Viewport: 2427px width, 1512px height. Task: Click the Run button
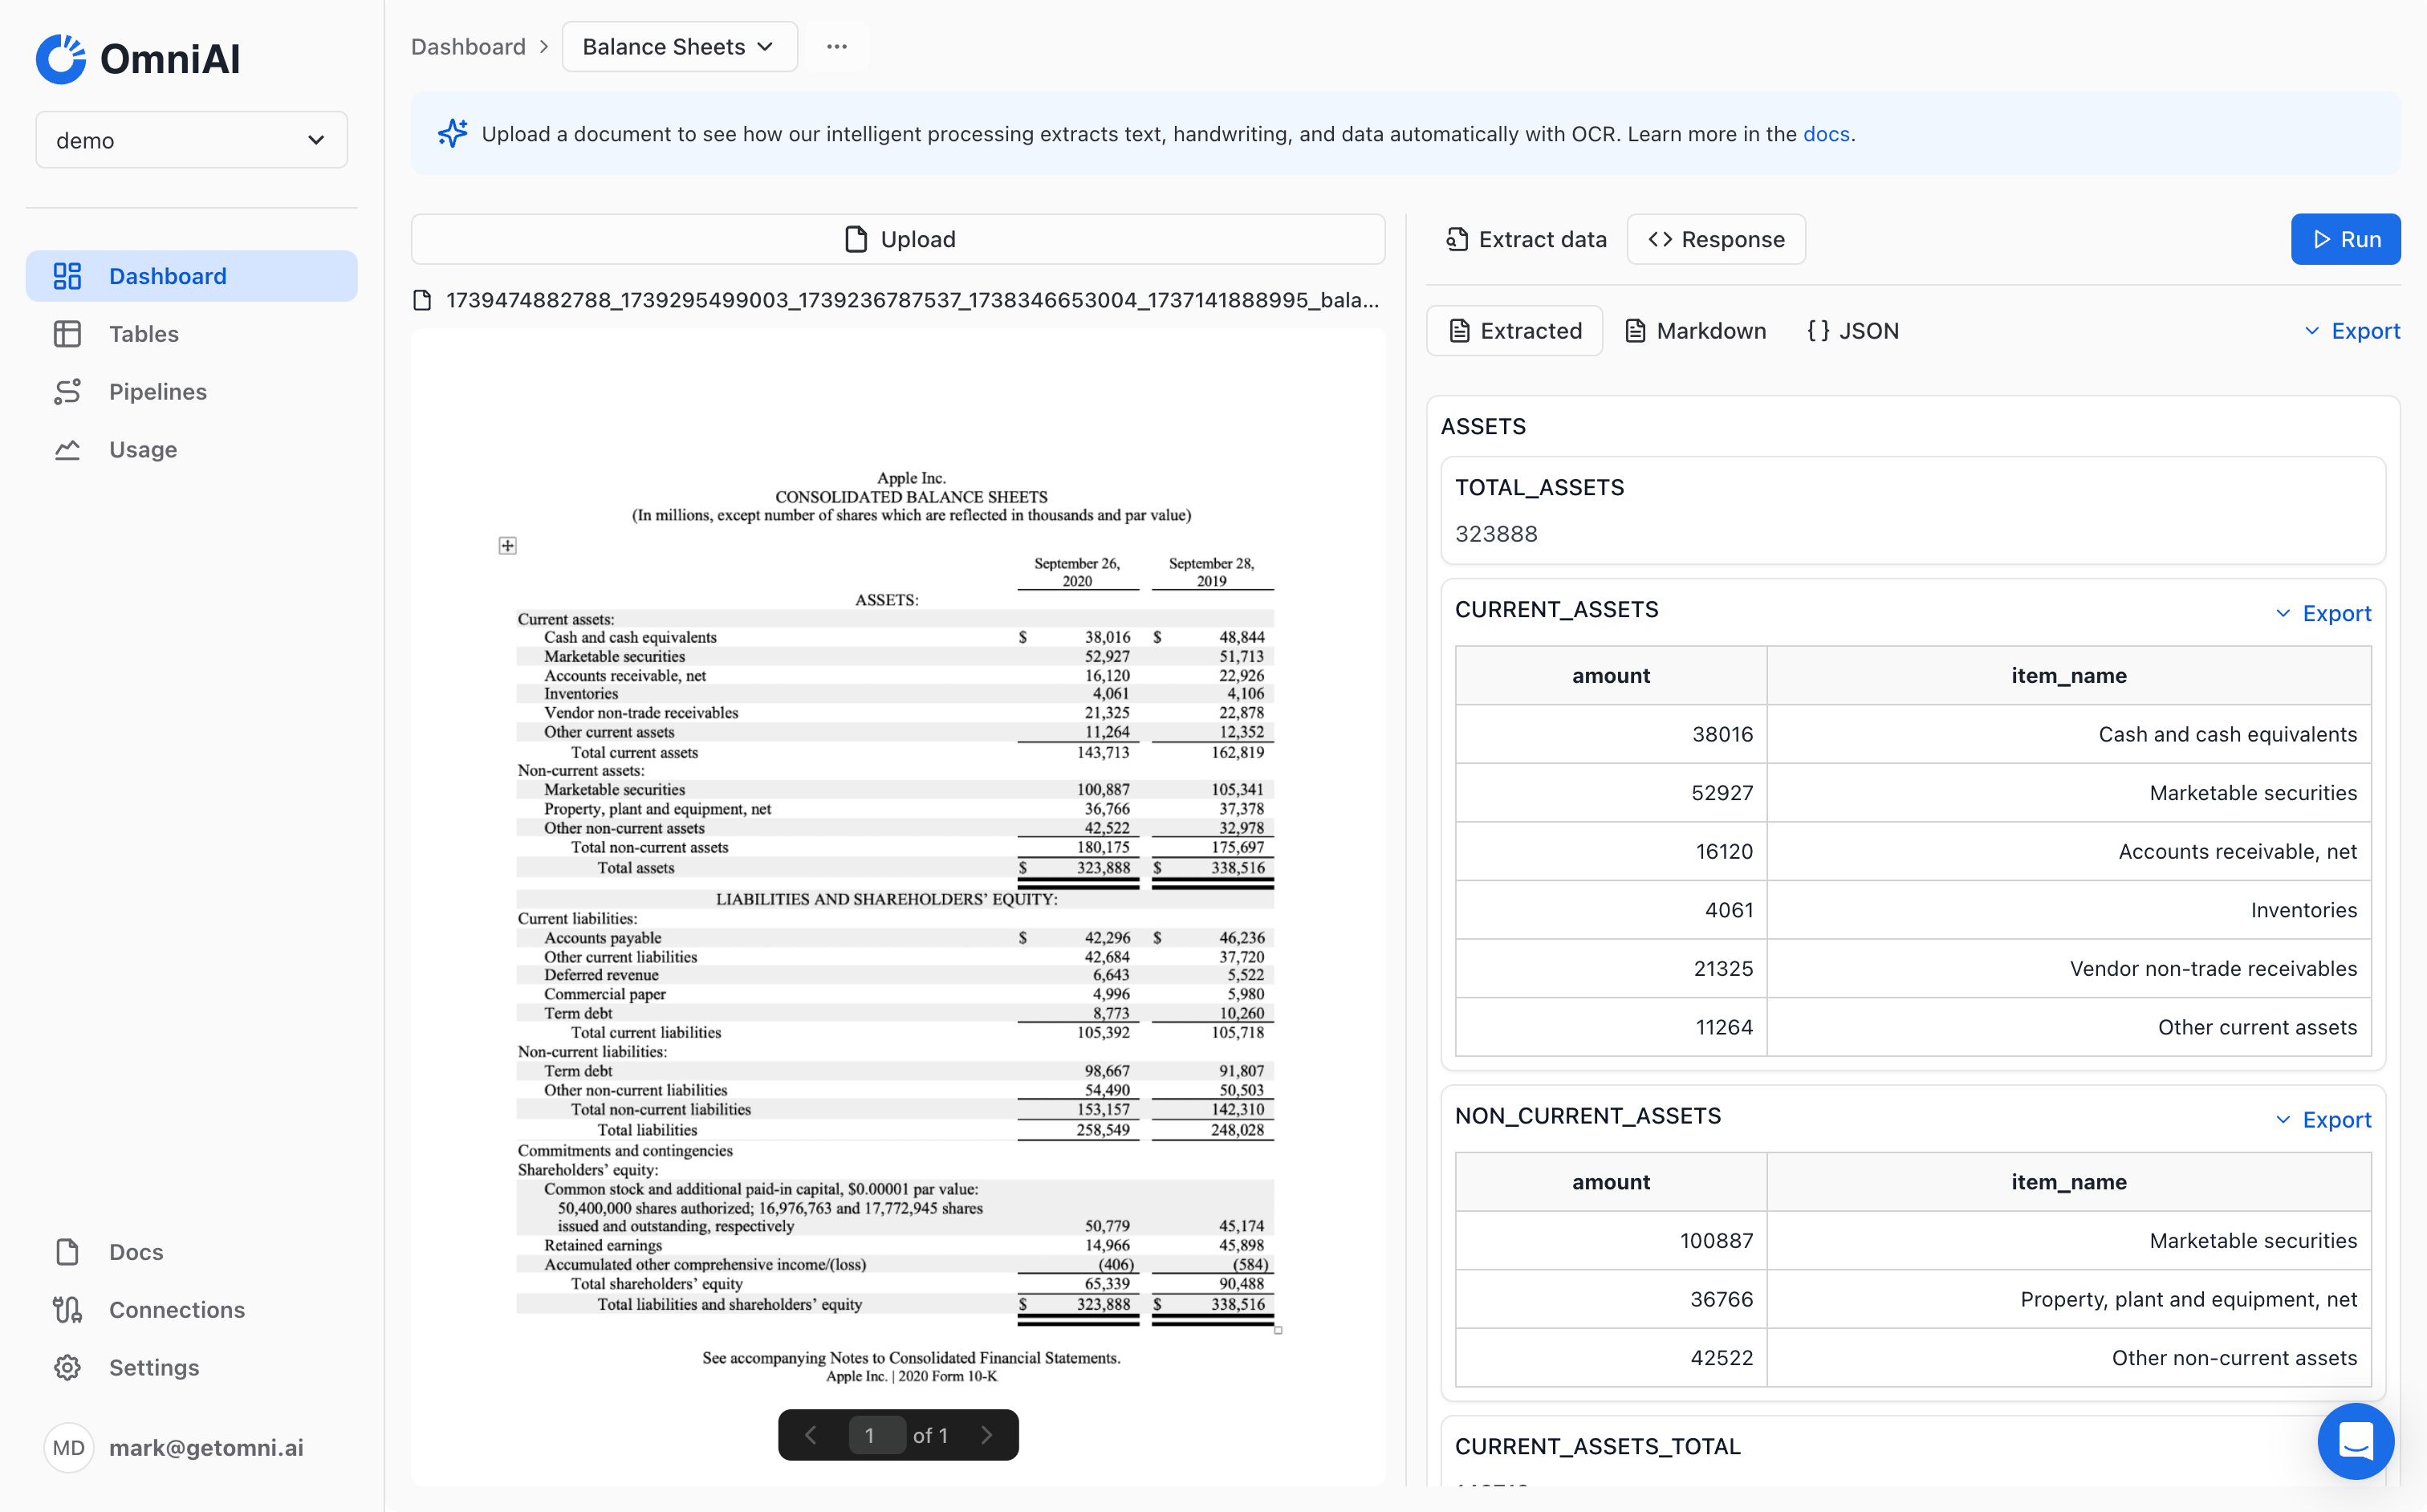[2345, 240]
